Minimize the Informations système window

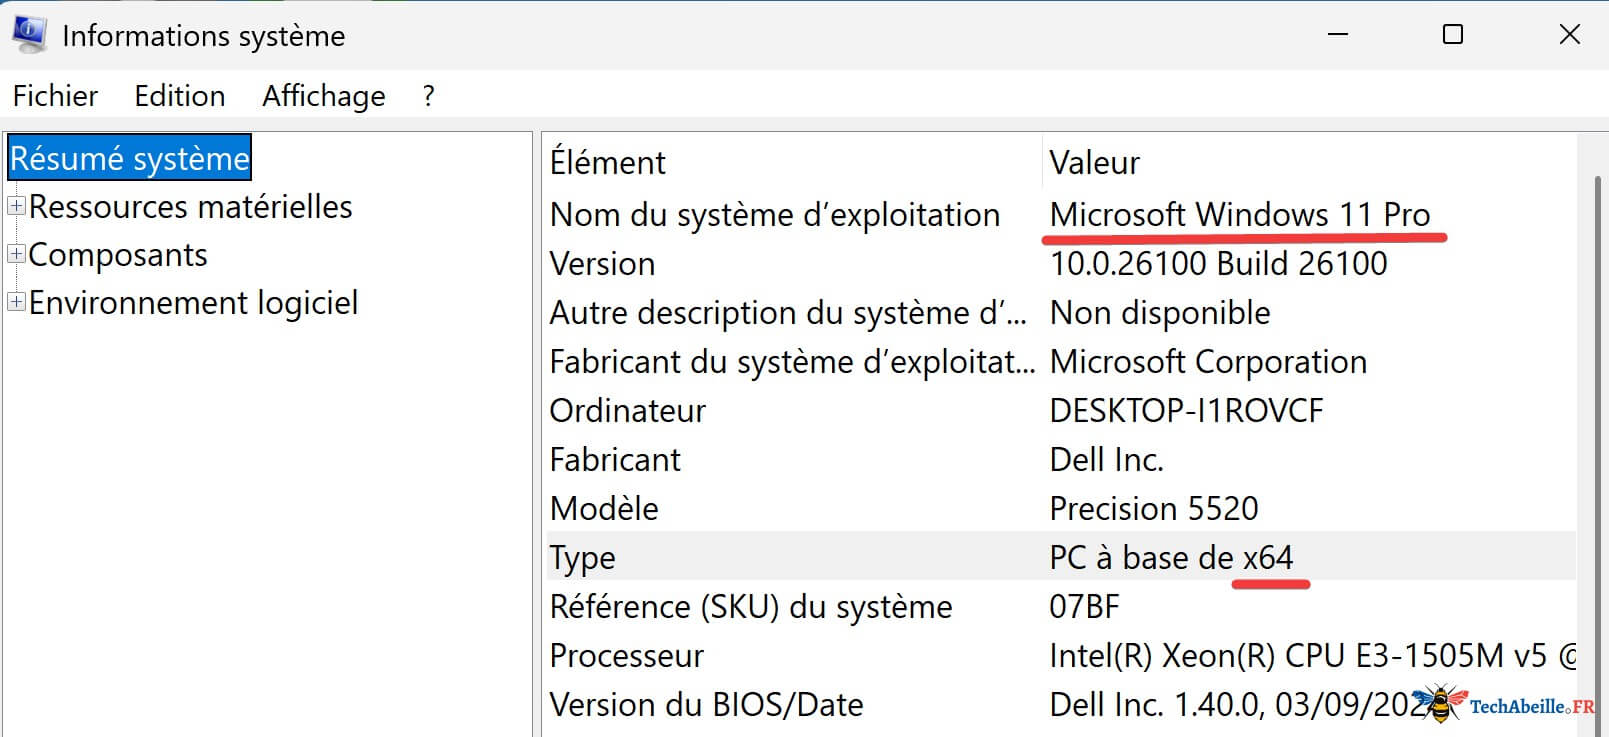tap(1338, 34)
